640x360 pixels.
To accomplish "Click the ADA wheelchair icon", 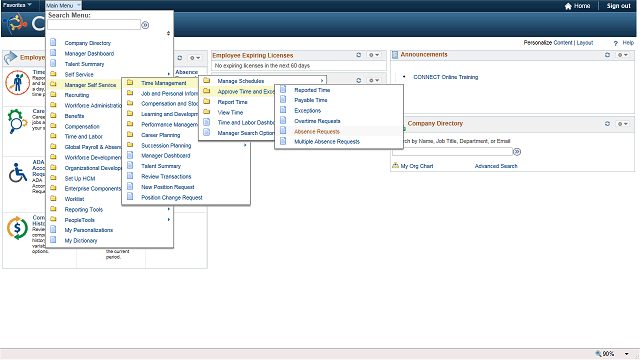I will (18, 173).
